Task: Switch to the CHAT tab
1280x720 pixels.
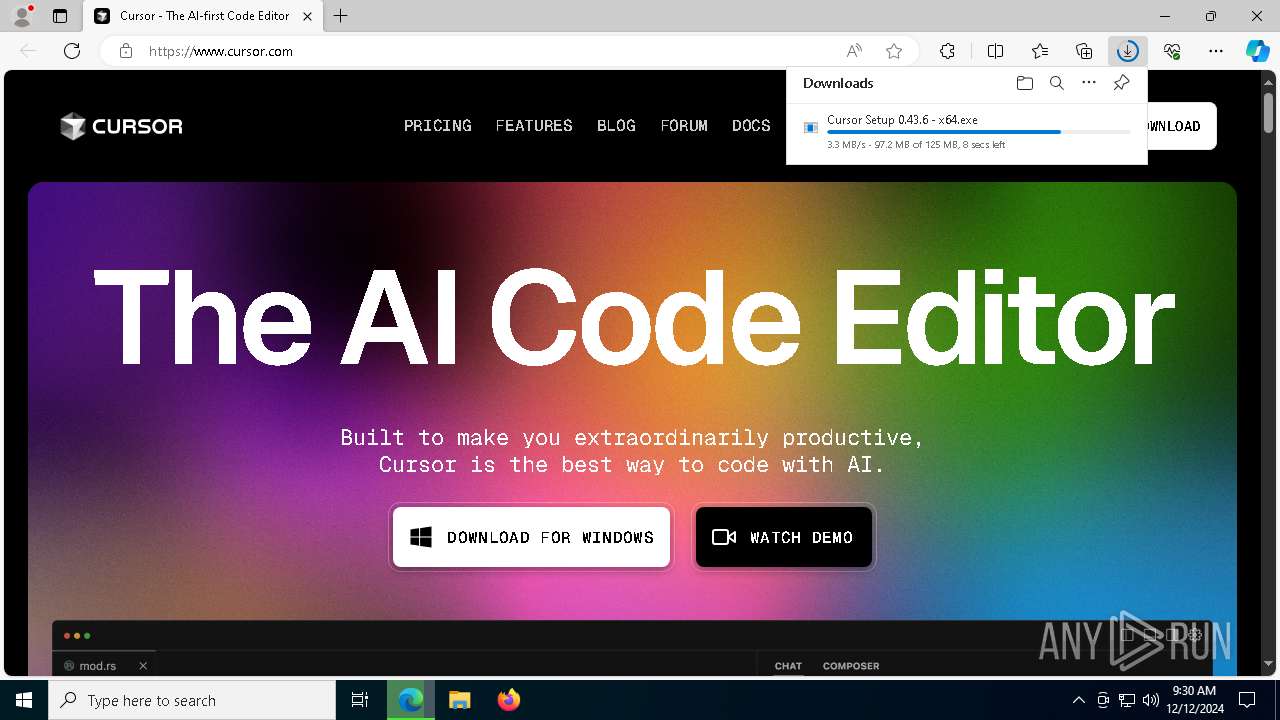Action: coord(788,666)
